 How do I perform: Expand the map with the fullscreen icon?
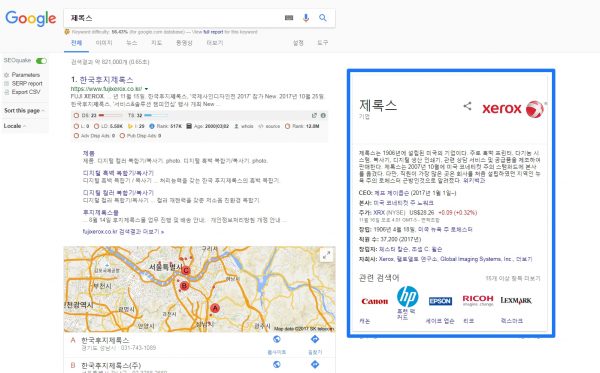pos(326,256)
